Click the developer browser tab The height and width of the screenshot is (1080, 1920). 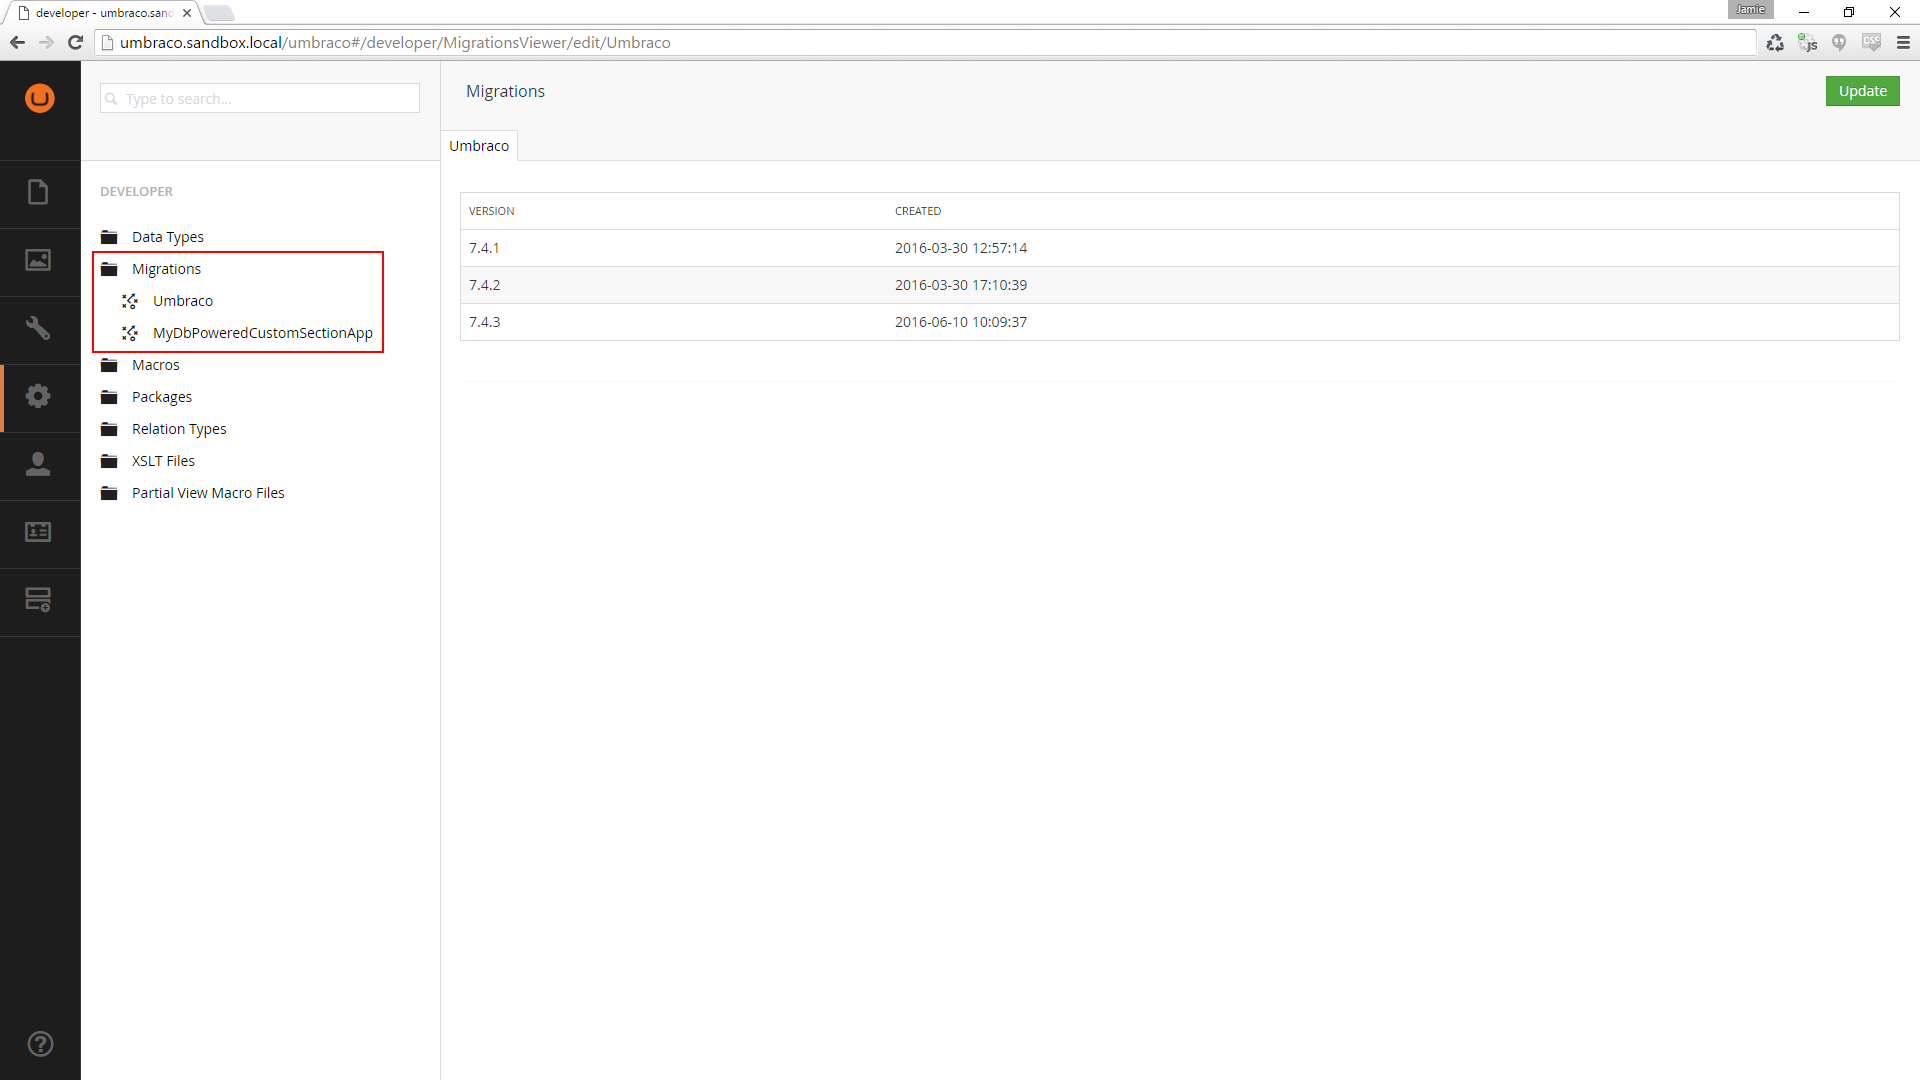[x=104, y=13]
